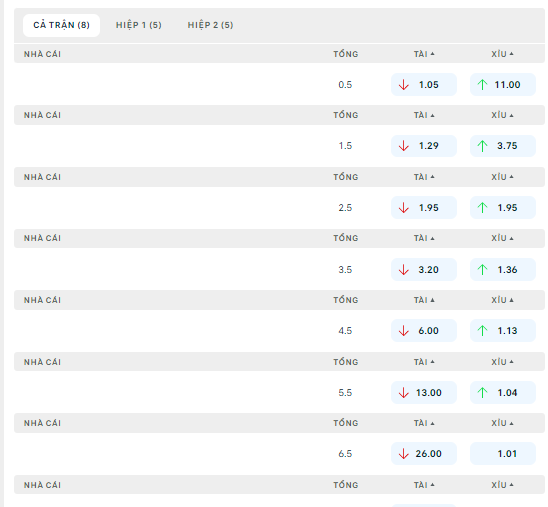This screenshot has height=507, width=548.
Task: Click the 3.5 total value
Action: point(345,269)
